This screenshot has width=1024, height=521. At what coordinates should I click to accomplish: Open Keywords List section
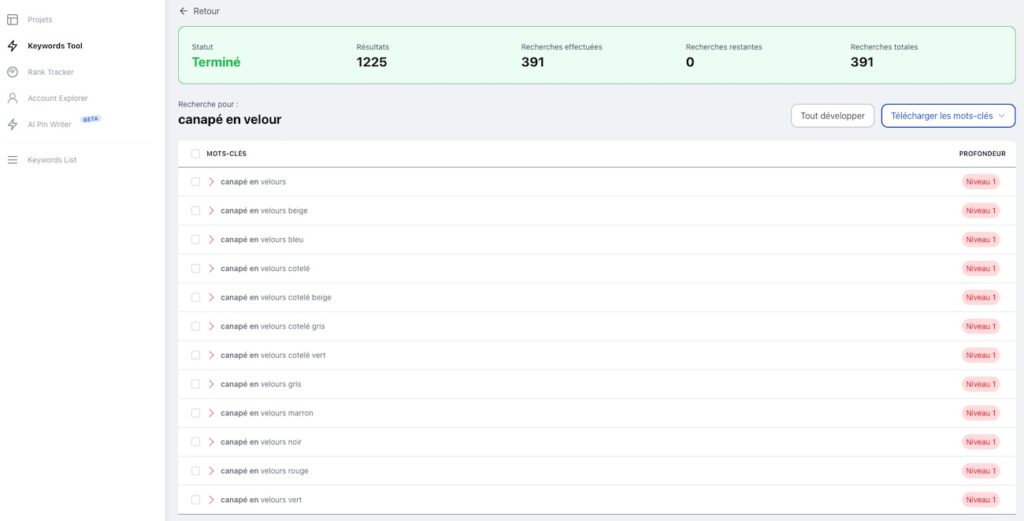[x=52, y=160]
